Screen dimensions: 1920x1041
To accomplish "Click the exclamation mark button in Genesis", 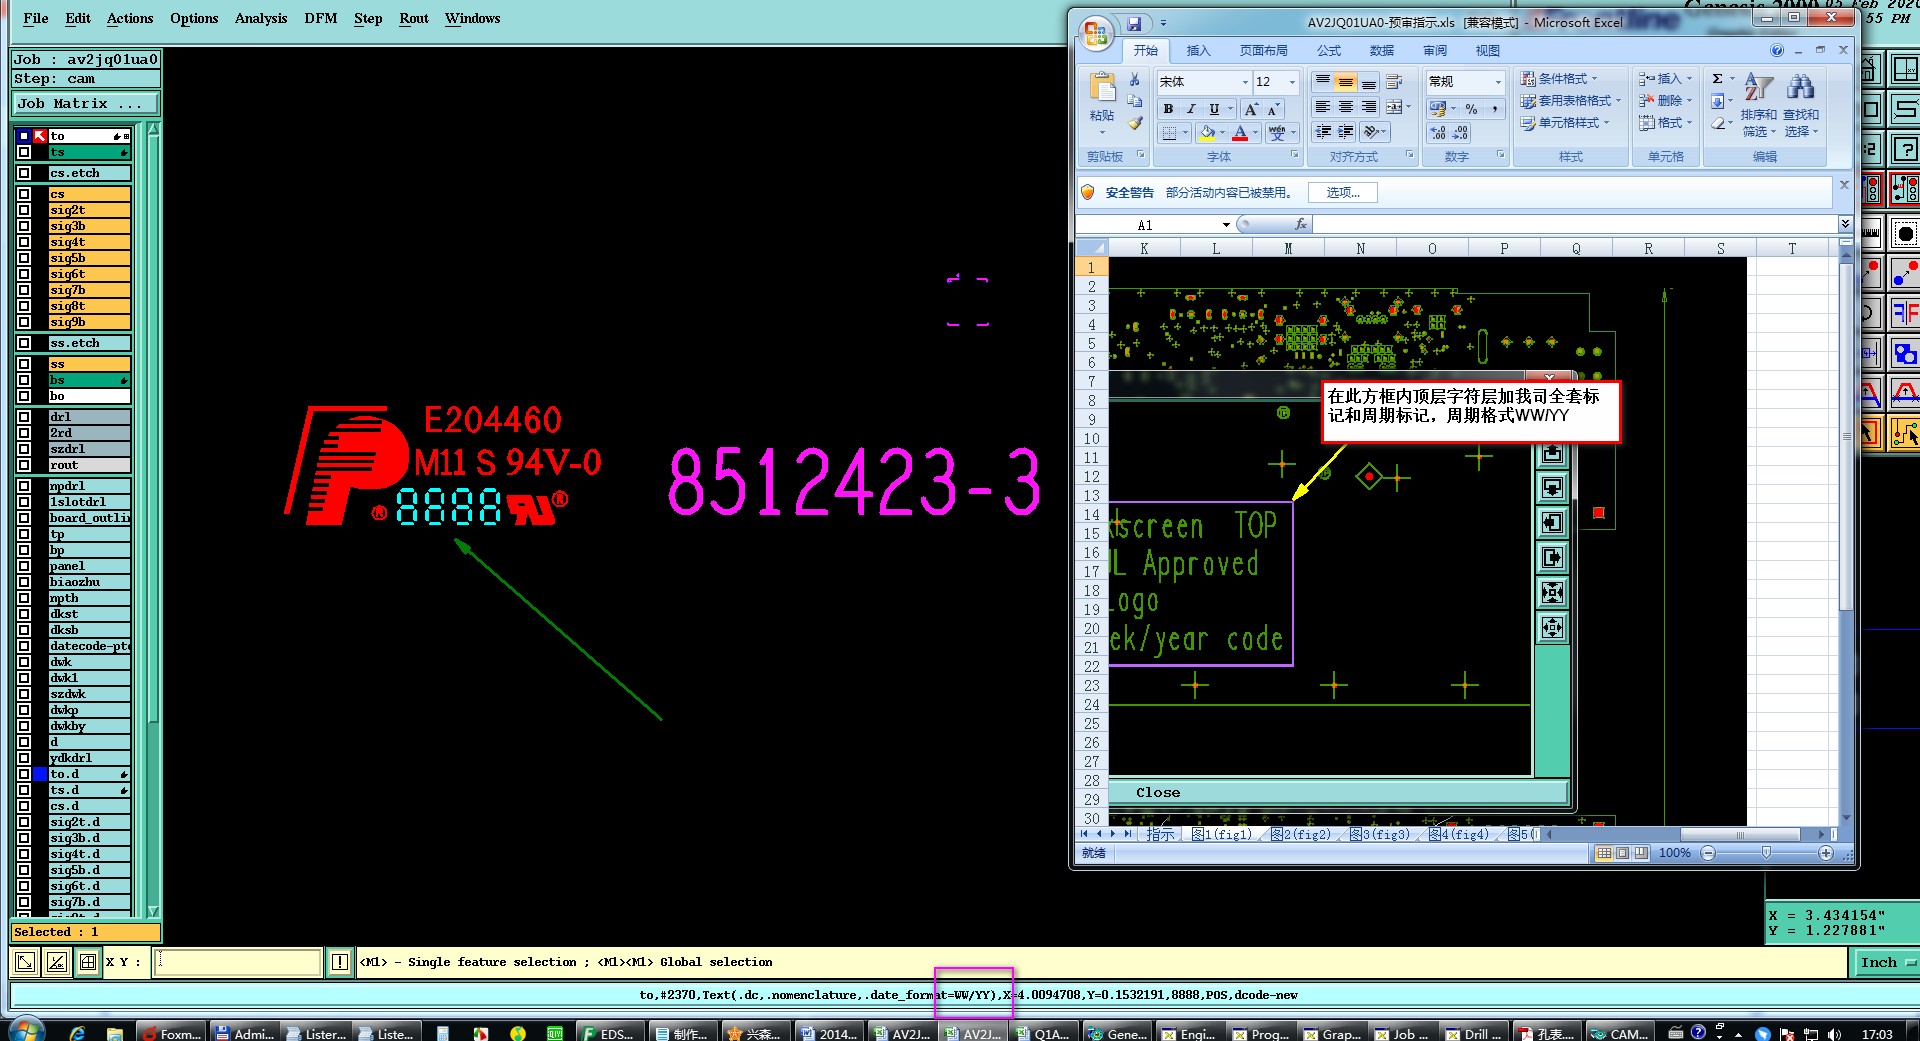I will (x=340, y=962).
